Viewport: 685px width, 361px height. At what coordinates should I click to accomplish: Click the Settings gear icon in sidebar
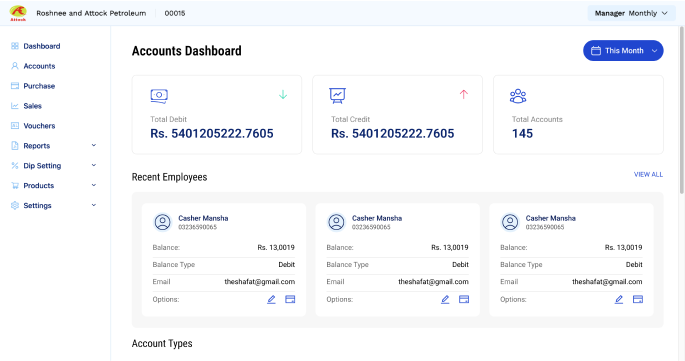[15, 205]
